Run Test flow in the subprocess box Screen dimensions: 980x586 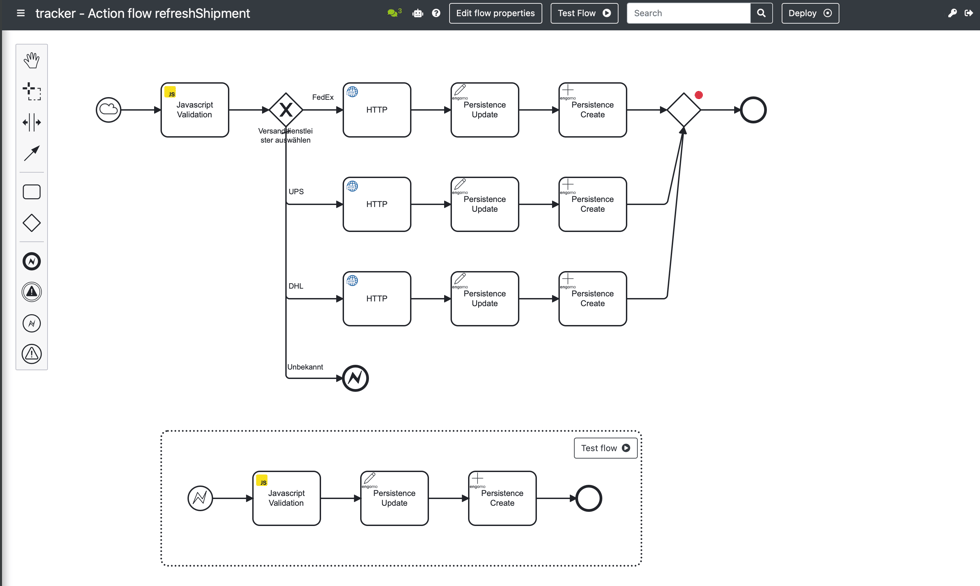(x=606, y=448)
